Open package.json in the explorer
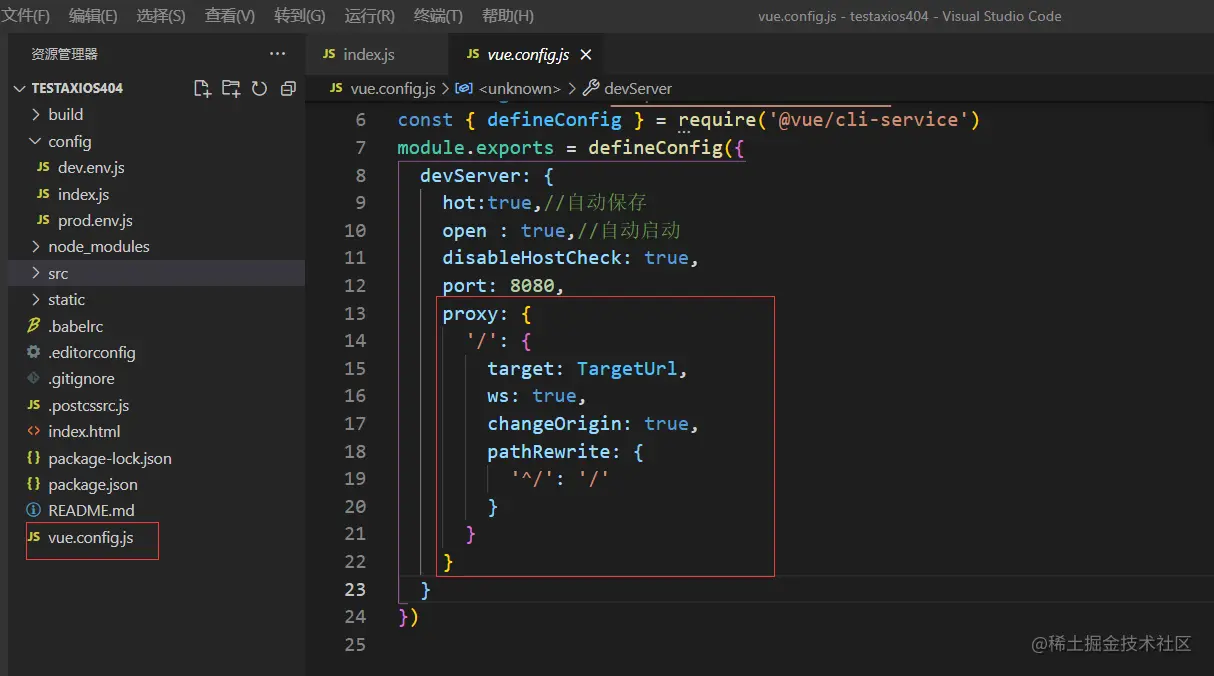 [x=93, y=485]
